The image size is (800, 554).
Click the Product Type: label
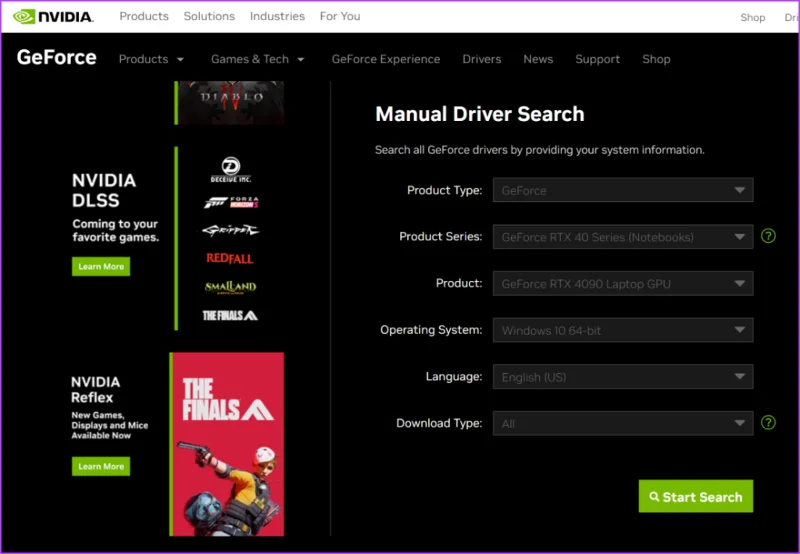tap(444, 190)
